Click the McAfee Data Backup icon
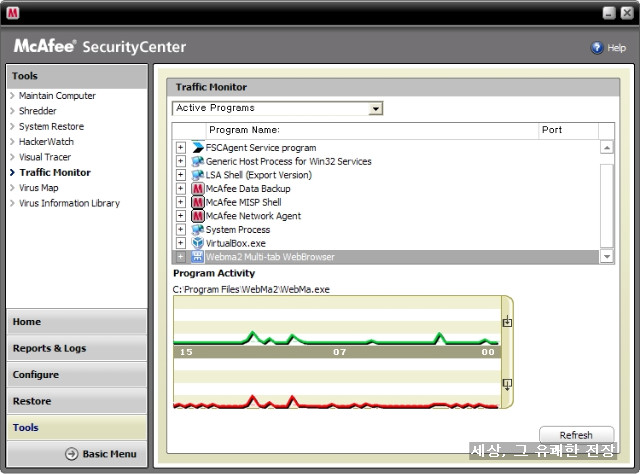The height and width of the screenshot is (474, 640). 198,189
